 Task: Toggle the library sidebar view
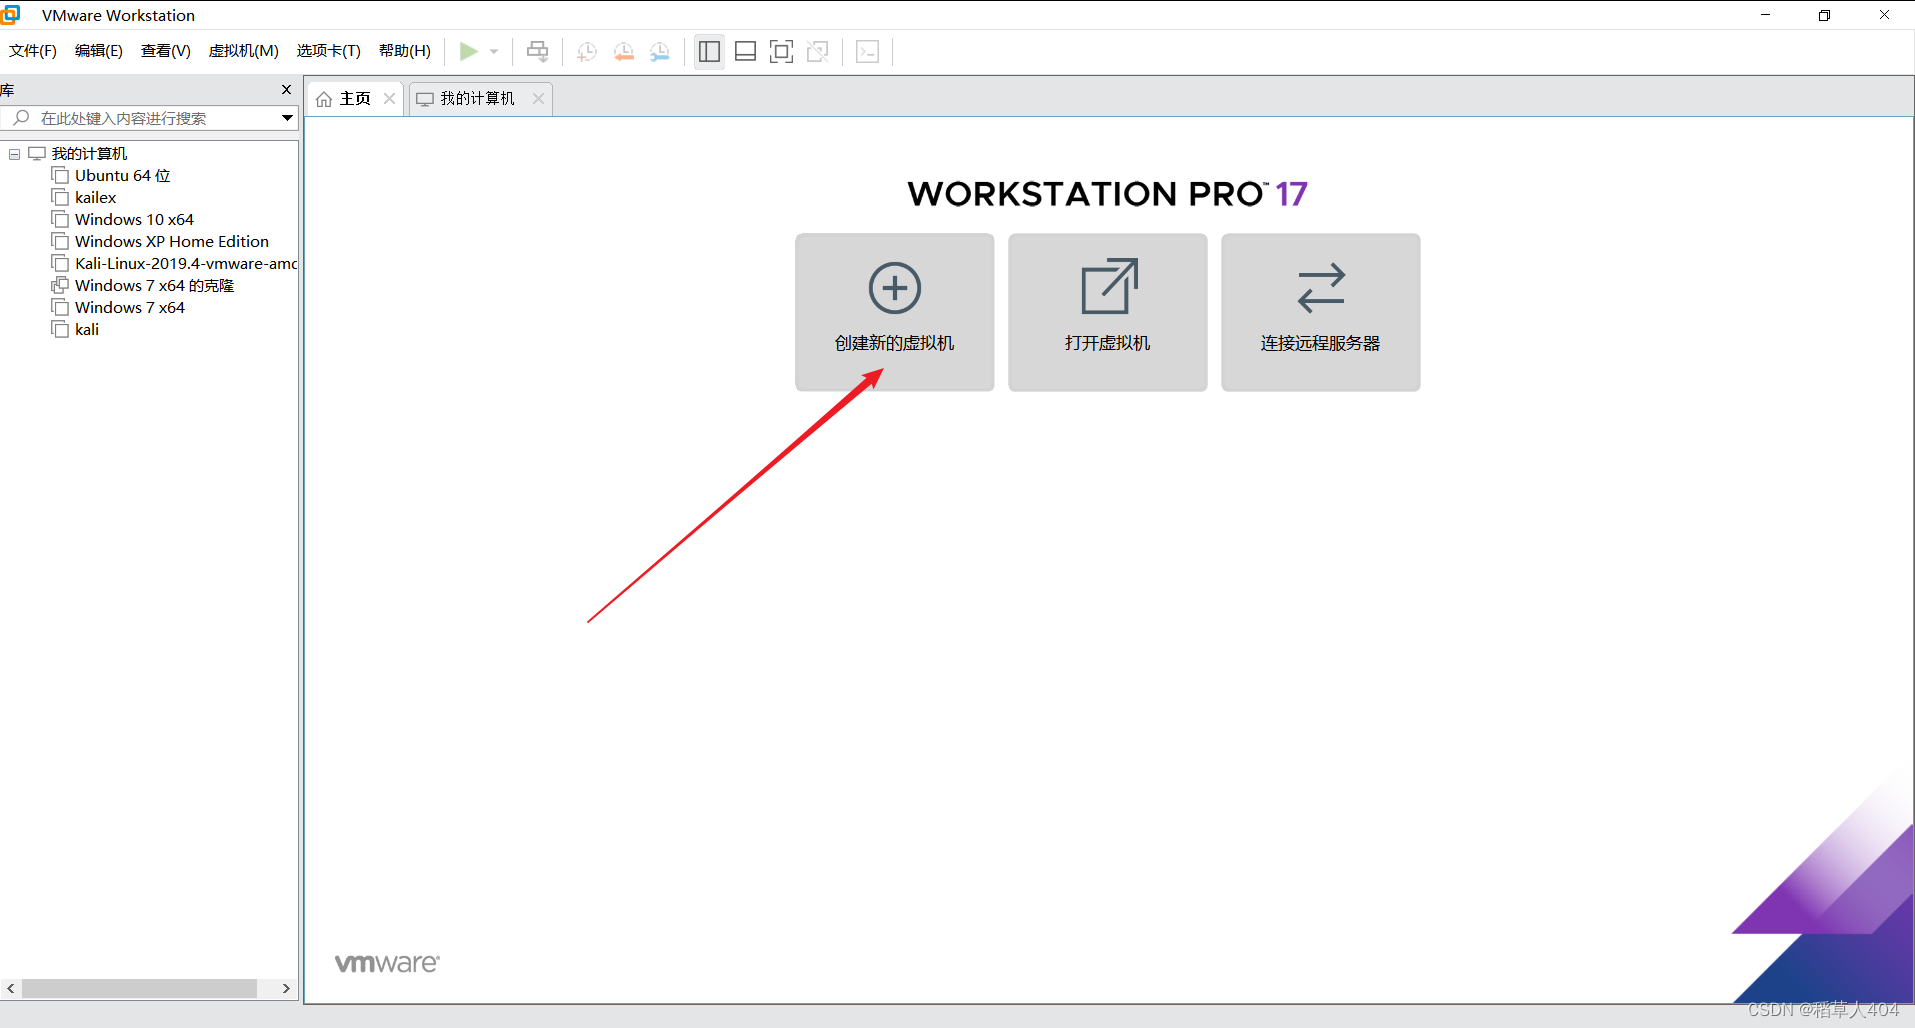pos(709,51)
